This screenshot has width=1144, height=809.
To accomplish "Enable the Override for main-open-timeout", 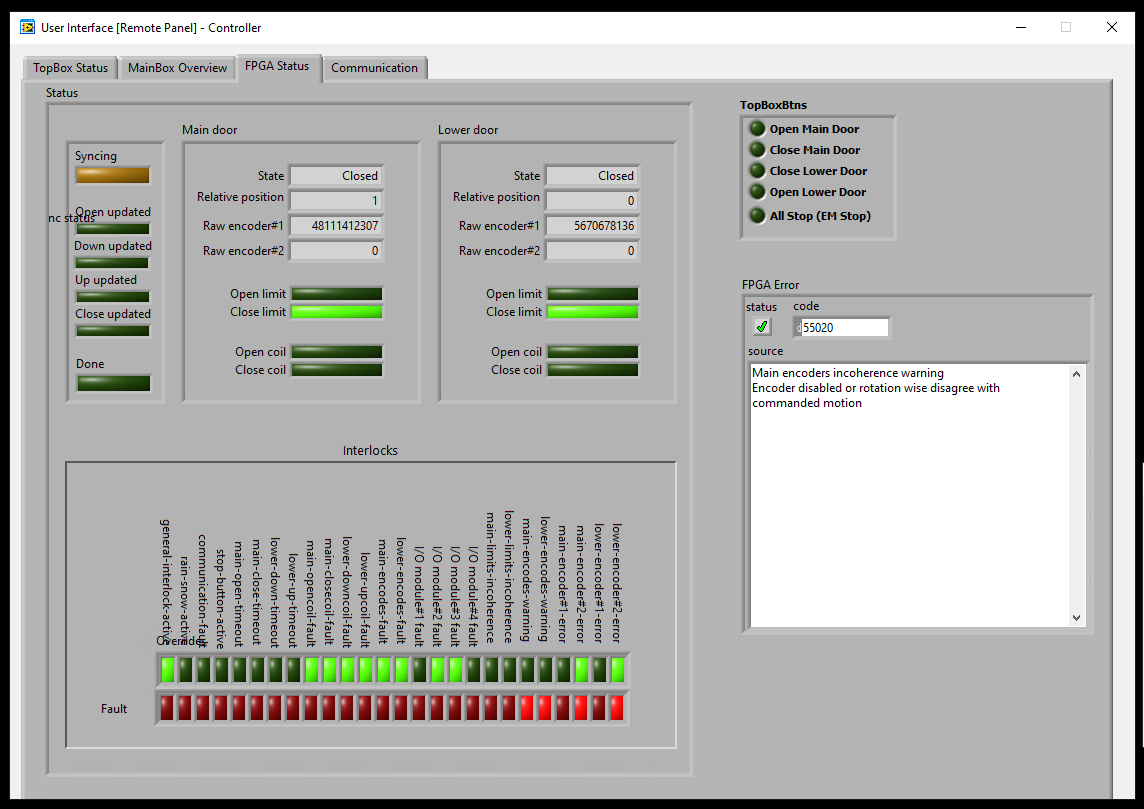I will click(x=240, y=670).
